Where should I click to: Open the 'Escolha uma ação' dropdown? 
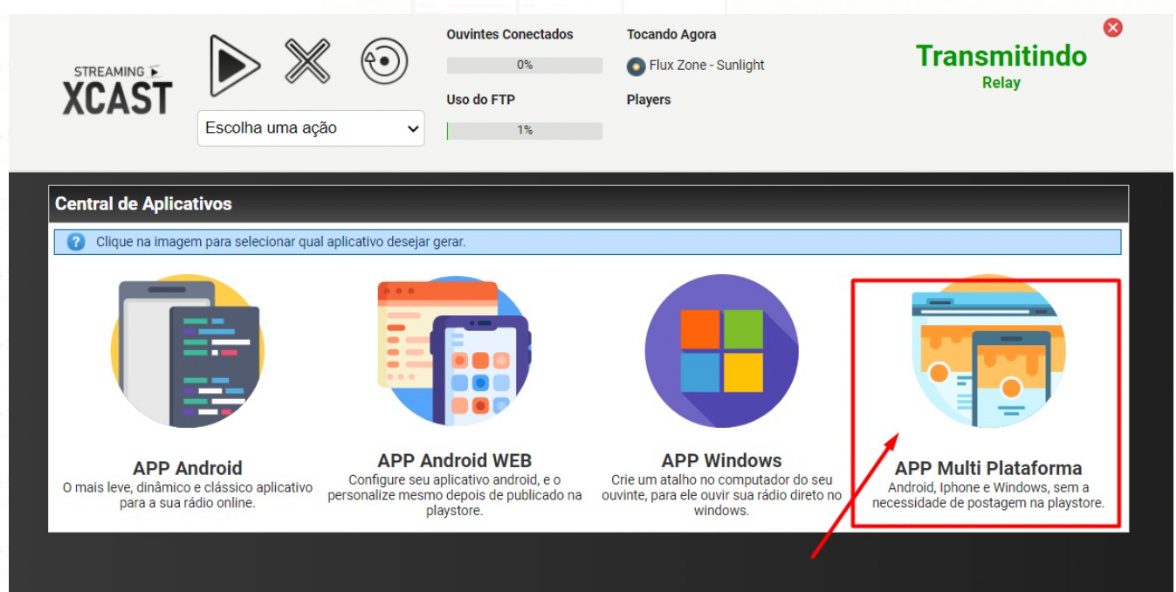(310, 128)
